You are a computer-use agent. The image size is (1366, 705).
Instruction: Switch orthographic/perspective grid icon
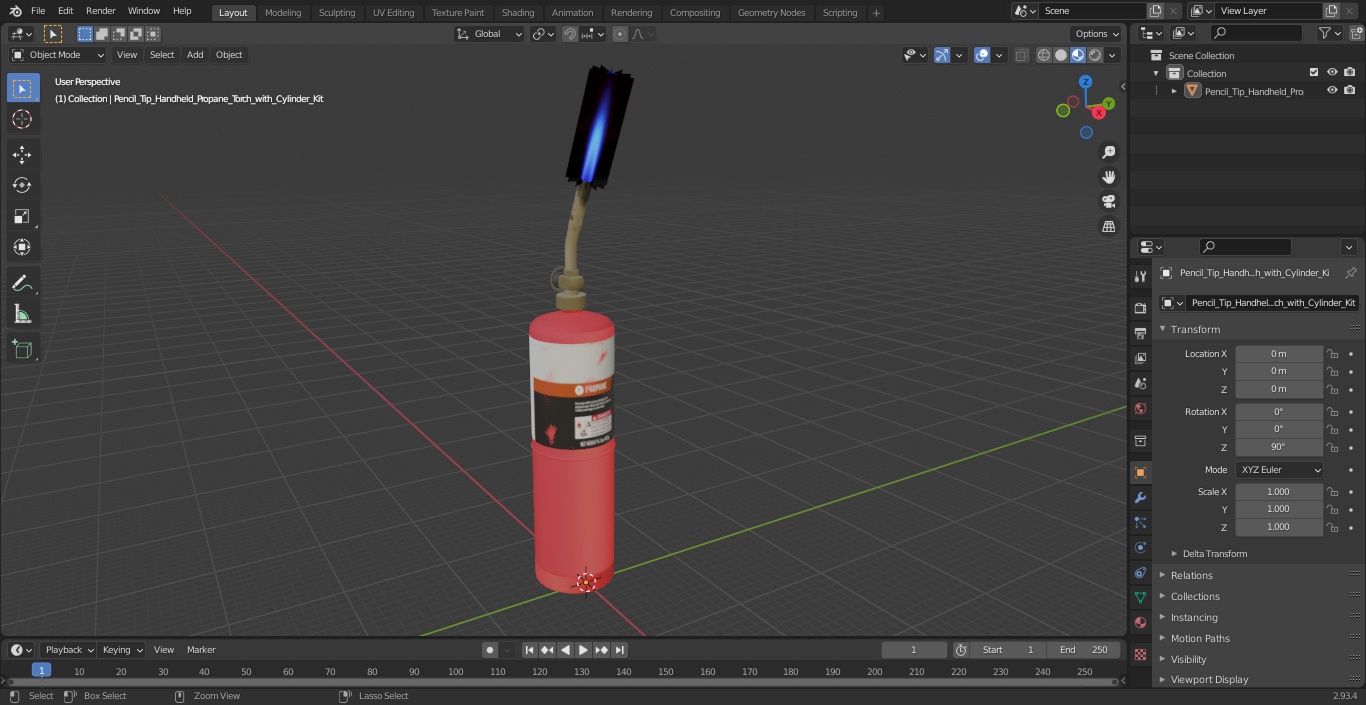pos(1108,227)
